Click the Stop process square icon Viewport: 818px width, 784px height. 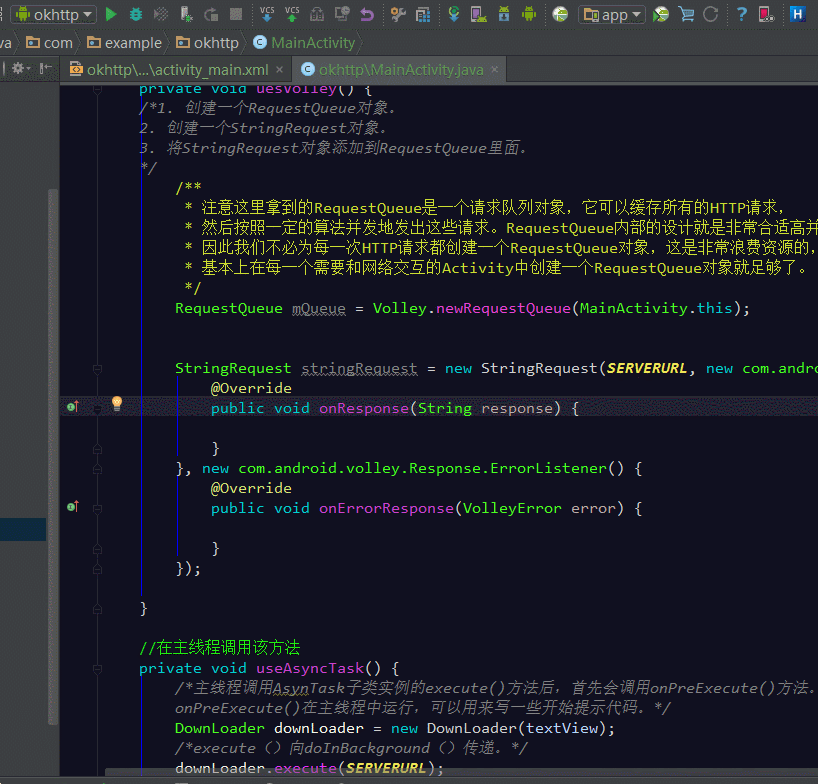coord(236,14)
